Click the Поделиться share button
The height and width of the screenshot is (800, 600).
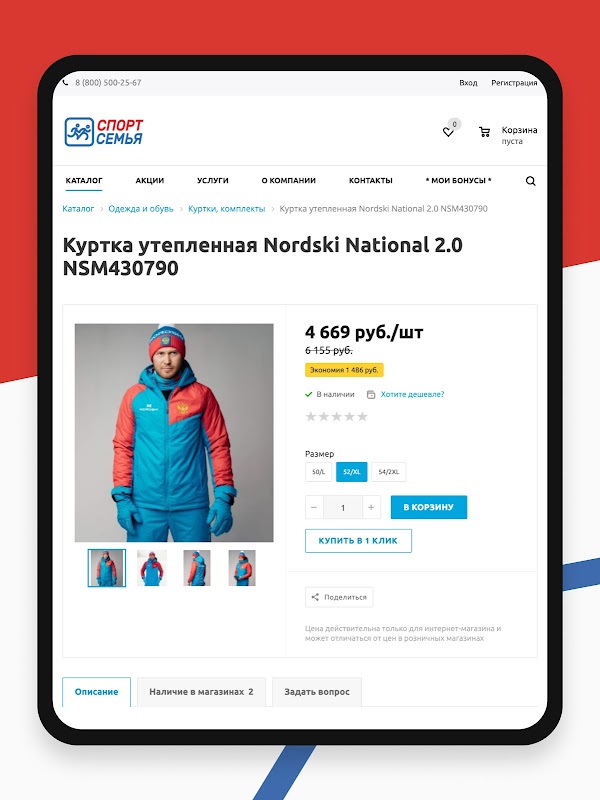click(339, 597)
